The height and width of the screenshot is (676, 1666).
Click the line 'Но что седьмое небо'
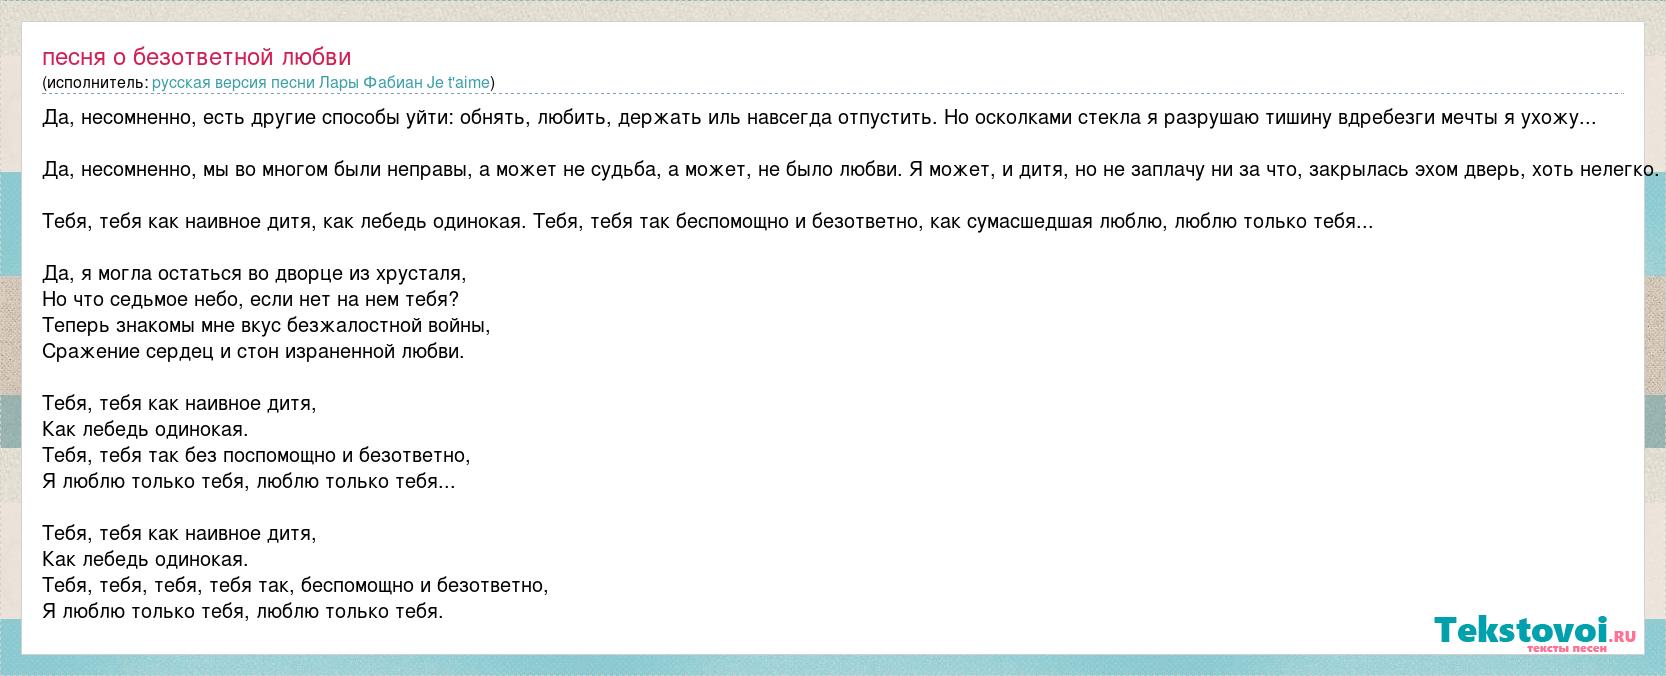click(x=250, y=300)
